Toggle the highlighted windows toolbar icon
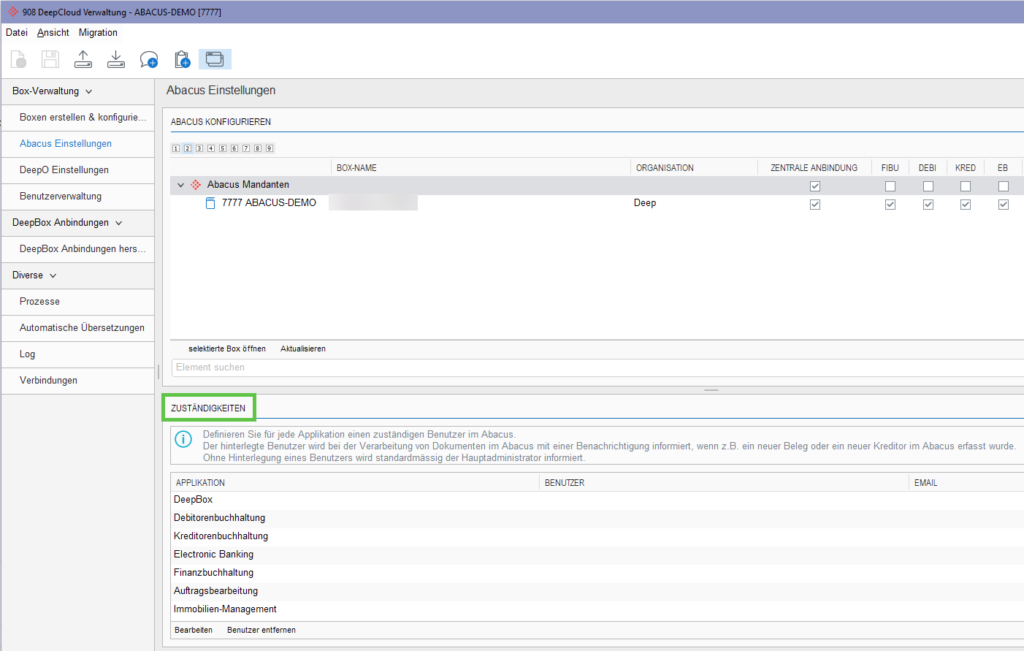 215,59
